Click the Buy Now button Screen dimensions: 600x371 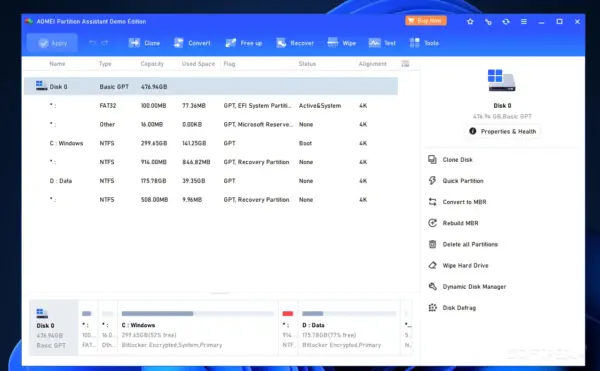click(x=426, y=21)
